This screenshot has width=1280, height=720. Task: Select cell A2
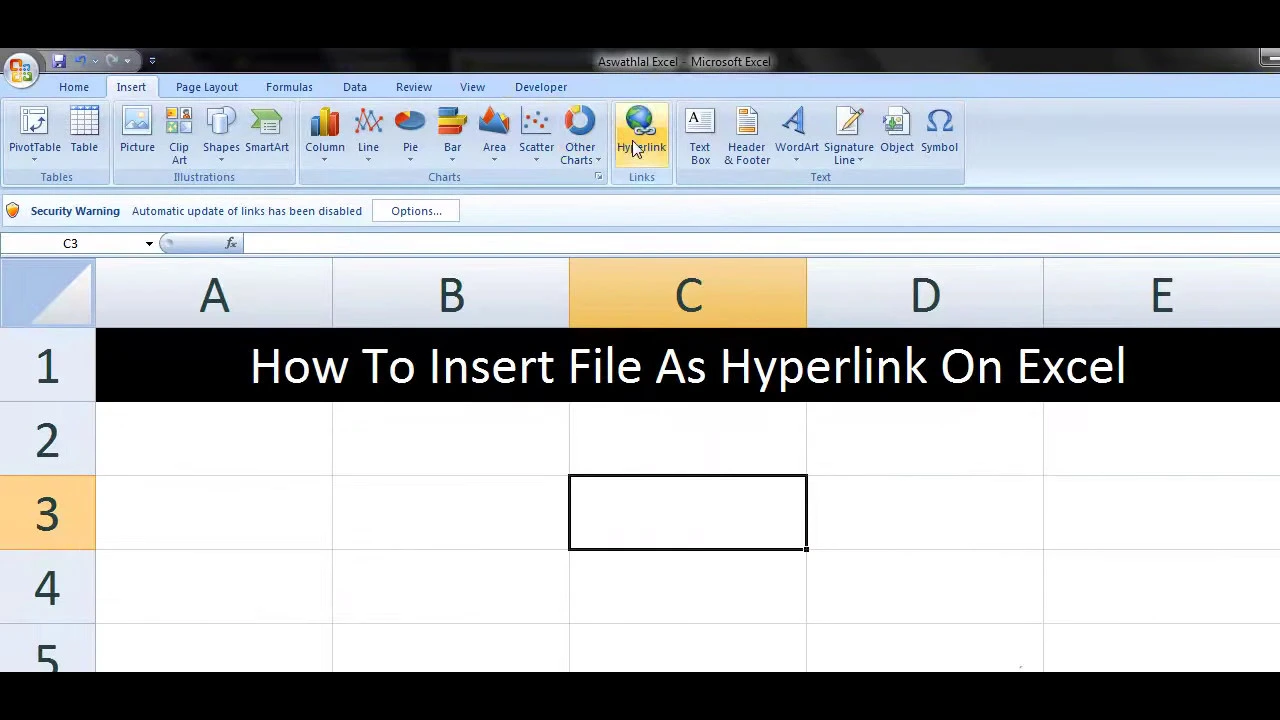214,439
